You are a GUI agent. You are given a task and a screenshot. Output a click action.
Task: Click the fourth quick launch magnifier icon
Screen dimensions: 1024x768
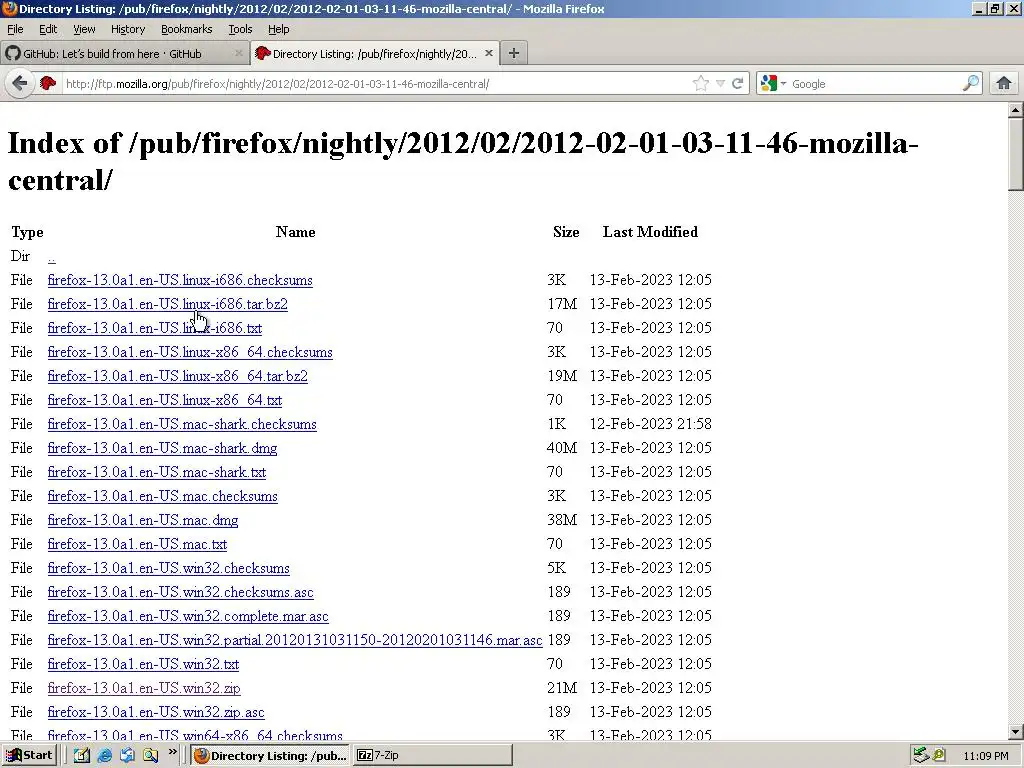click(151, 756)
